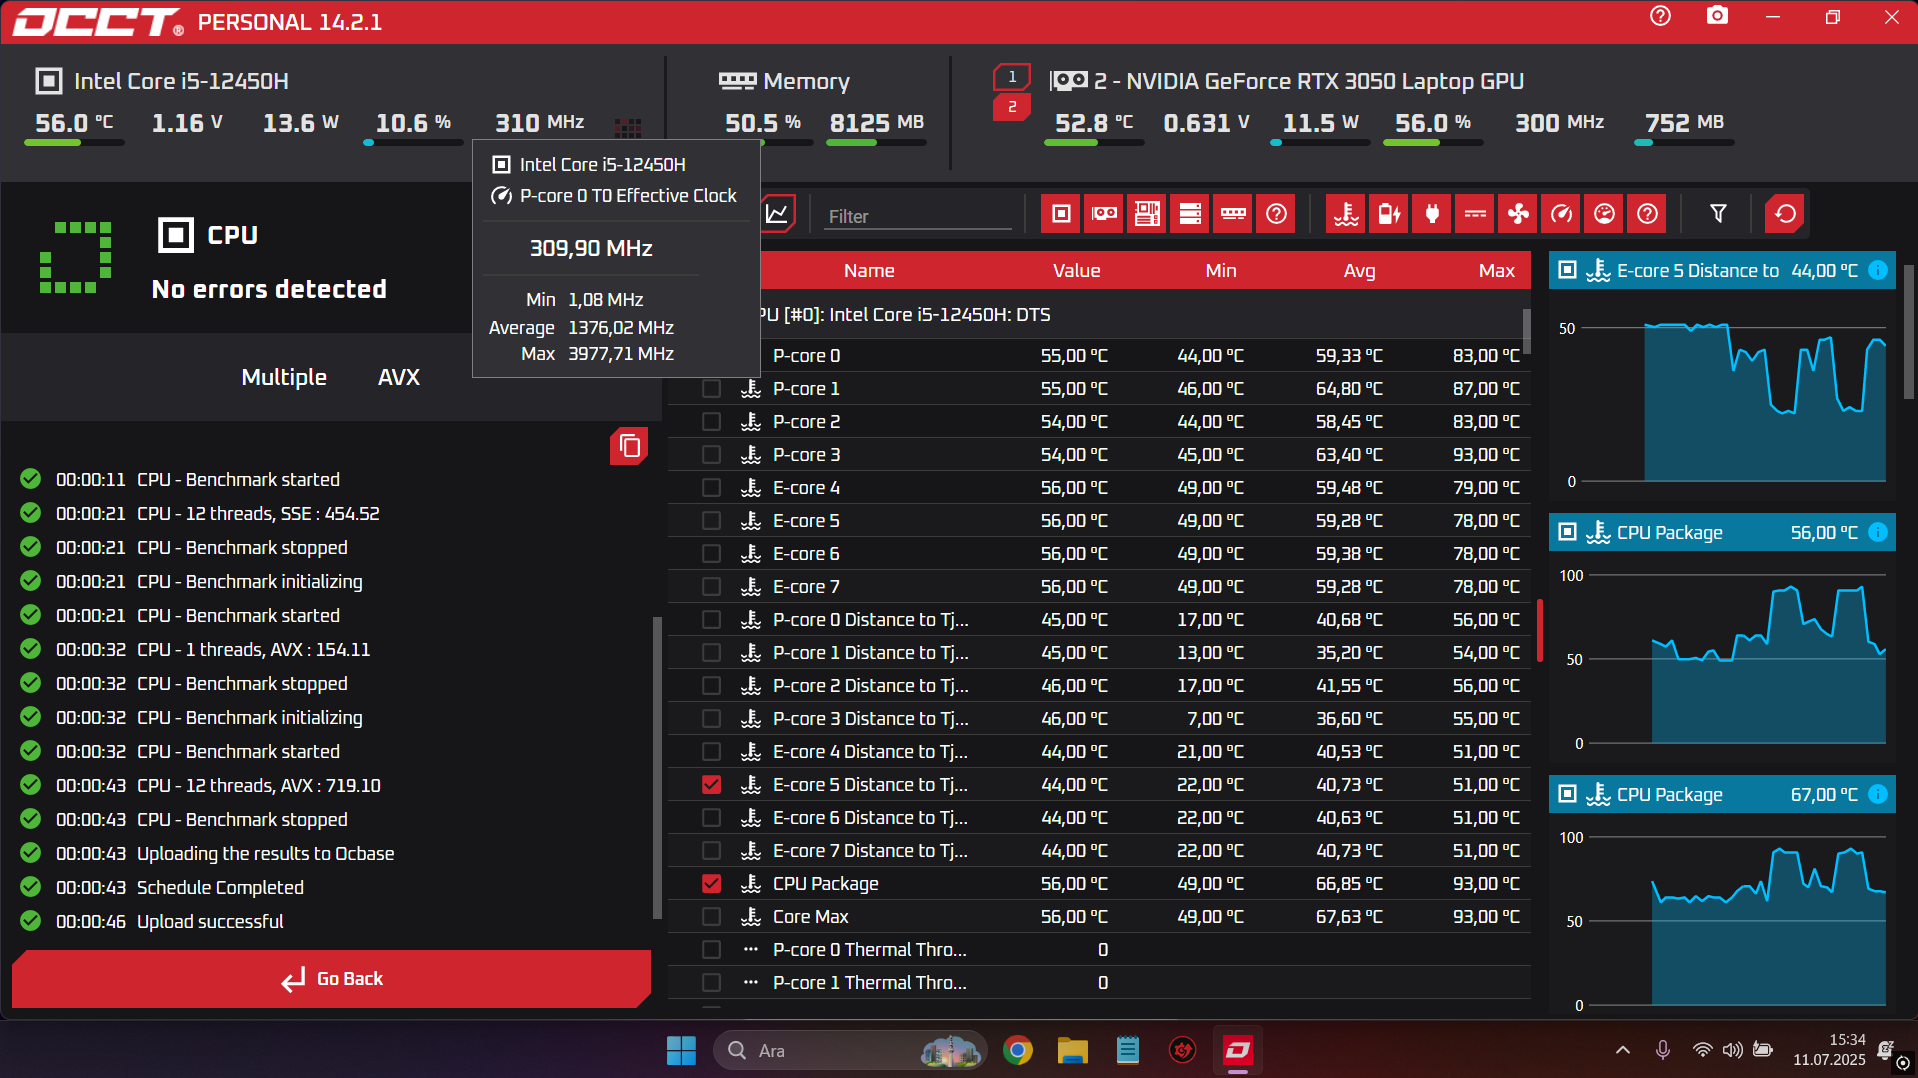Select the AVX tab
Viewport: 1918px width, 1078px height.
399,377
